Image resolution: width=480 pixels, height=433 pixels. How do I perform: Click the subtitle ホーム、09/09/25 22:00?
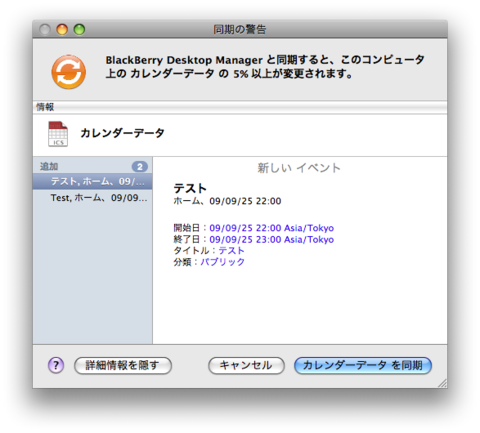[x=227, y=201]
